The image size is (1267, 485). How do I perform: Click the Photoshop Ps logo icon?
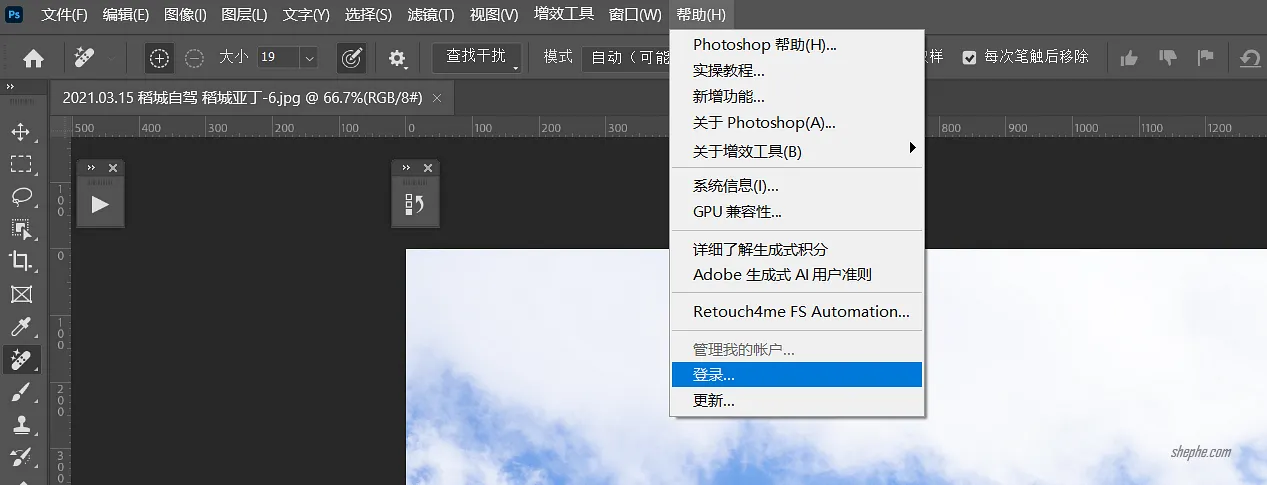[16, 14]
